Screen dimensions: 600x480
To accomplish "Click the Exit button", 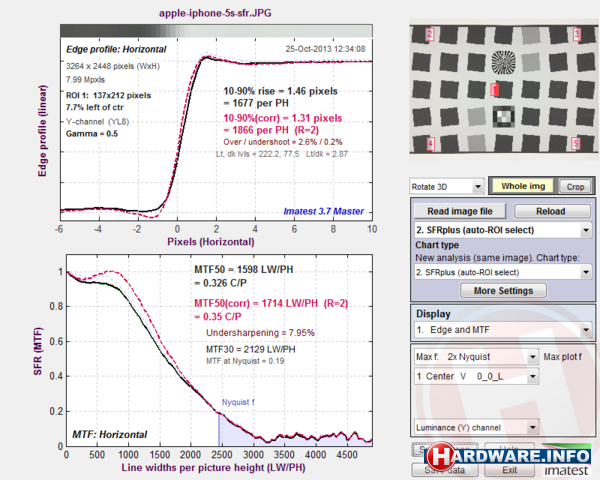I will click(x=509, y=470).
